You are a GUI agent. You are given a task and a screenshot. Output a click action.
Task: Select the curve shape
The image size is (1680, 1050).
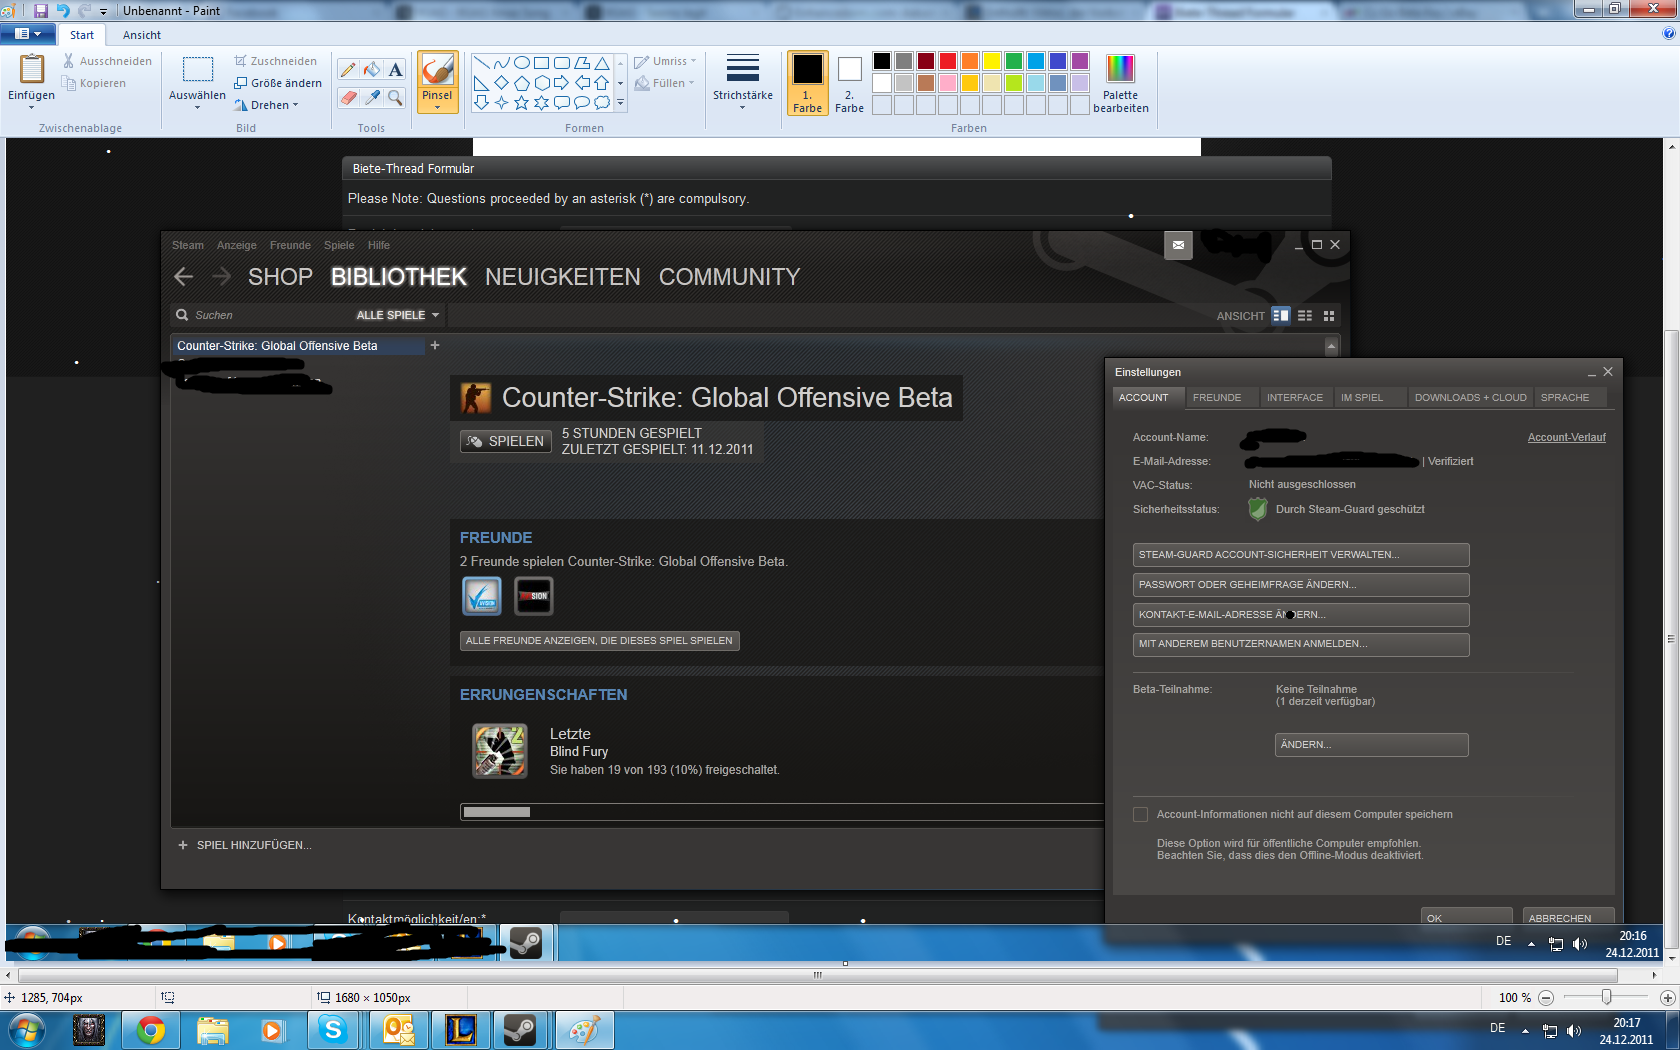[x=501, y=63]
